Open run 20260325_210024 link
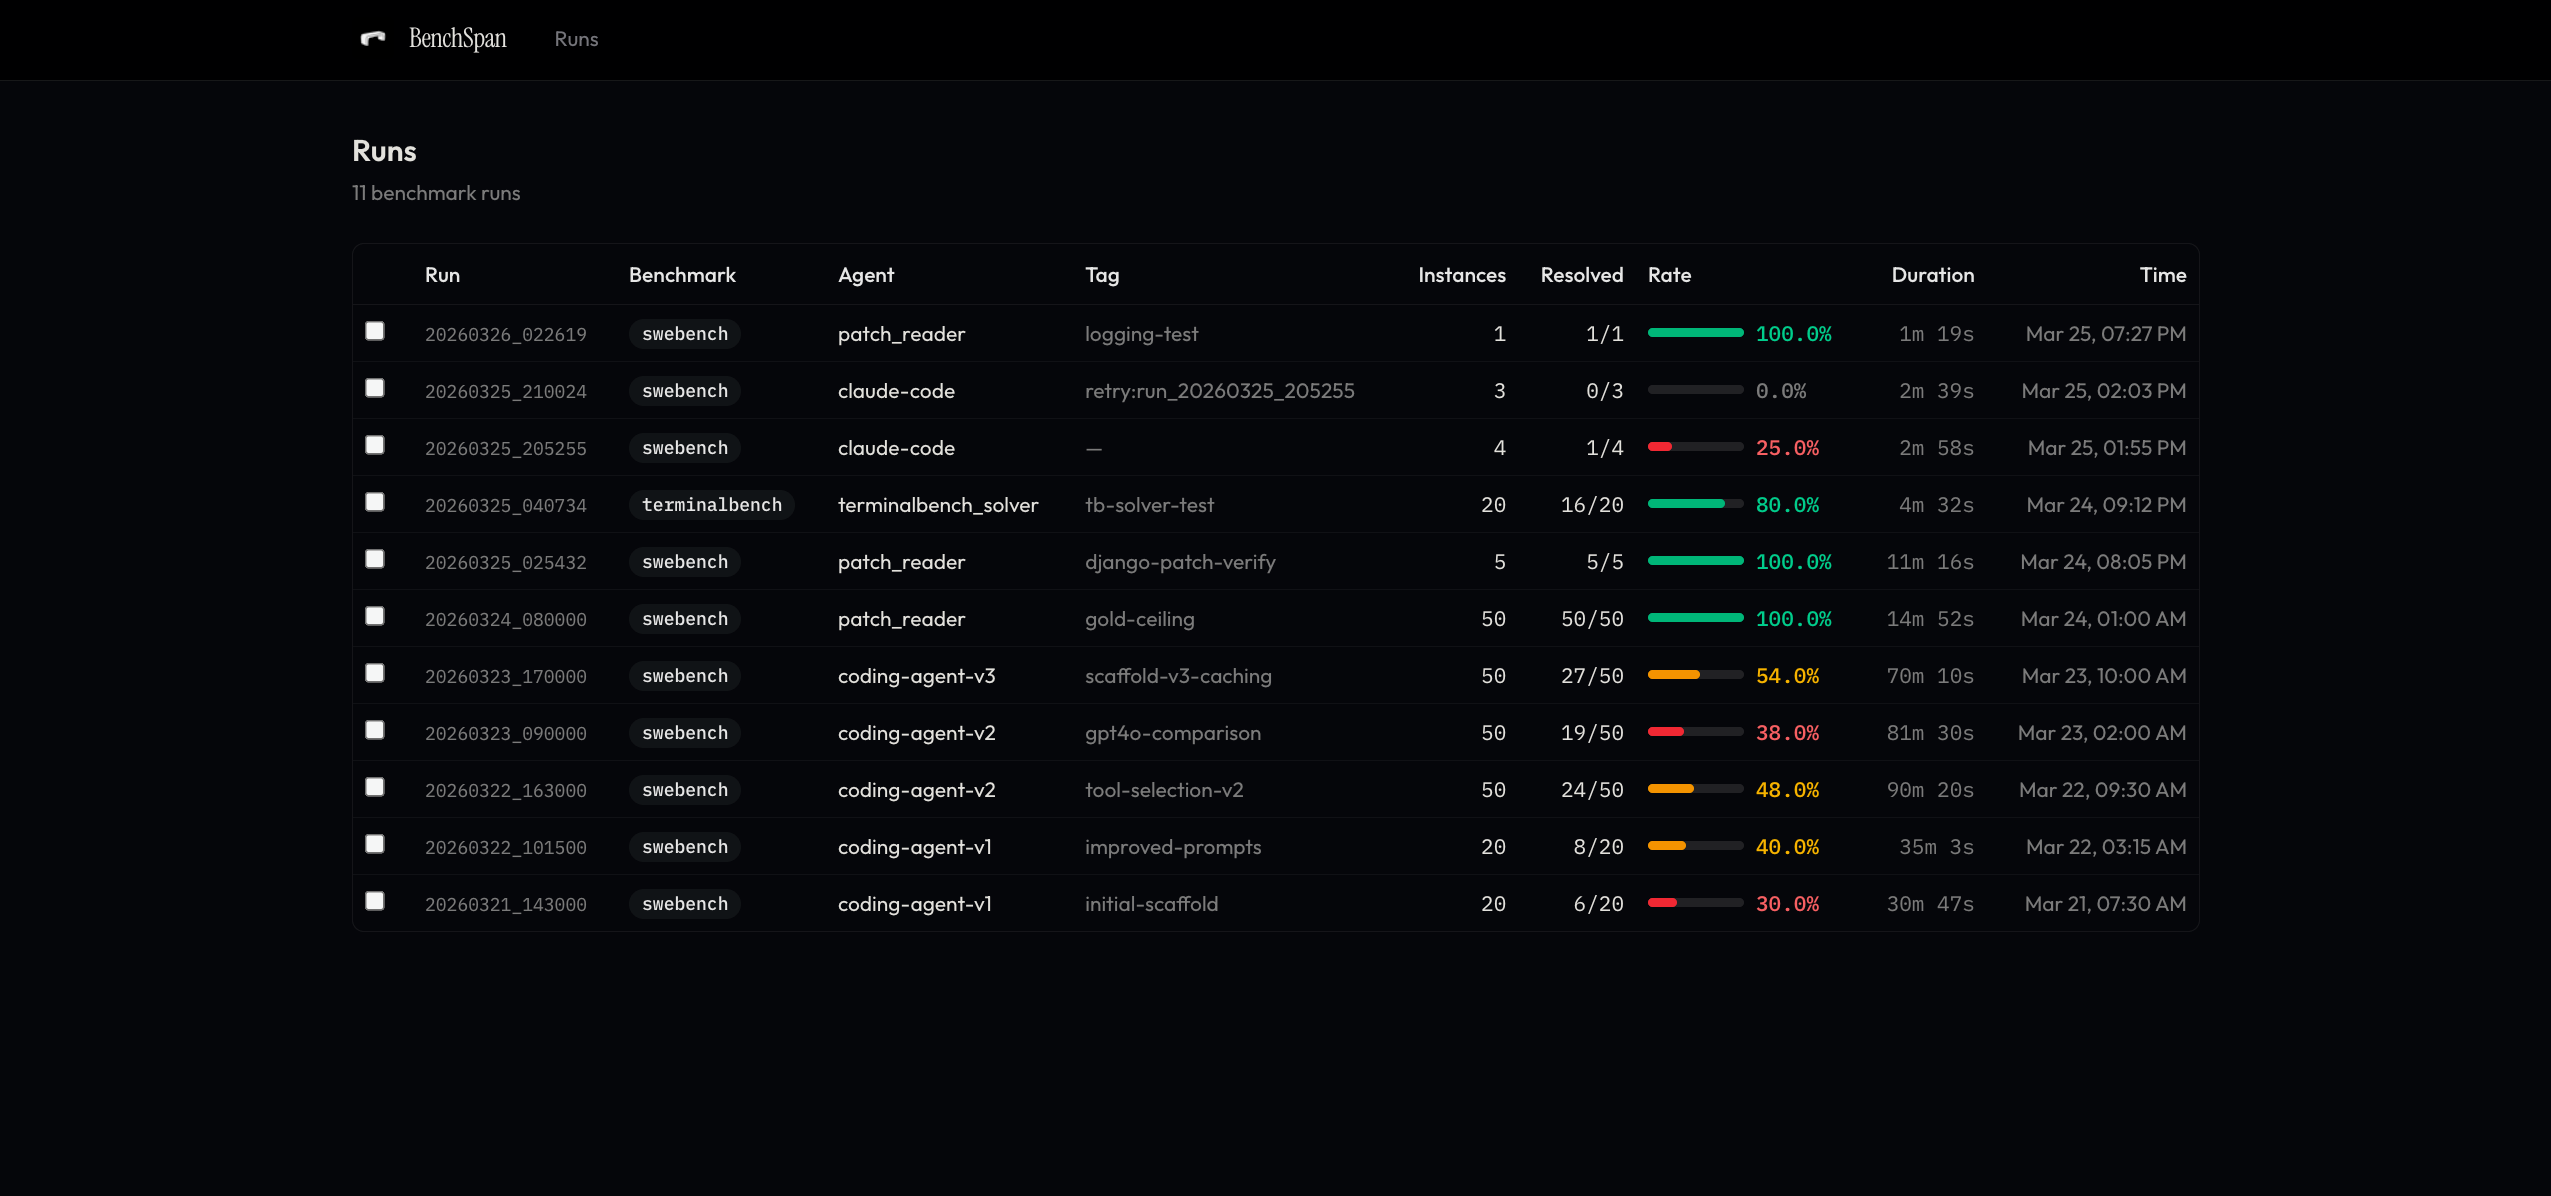The image size is (2551, 1196). pos(505,392)
